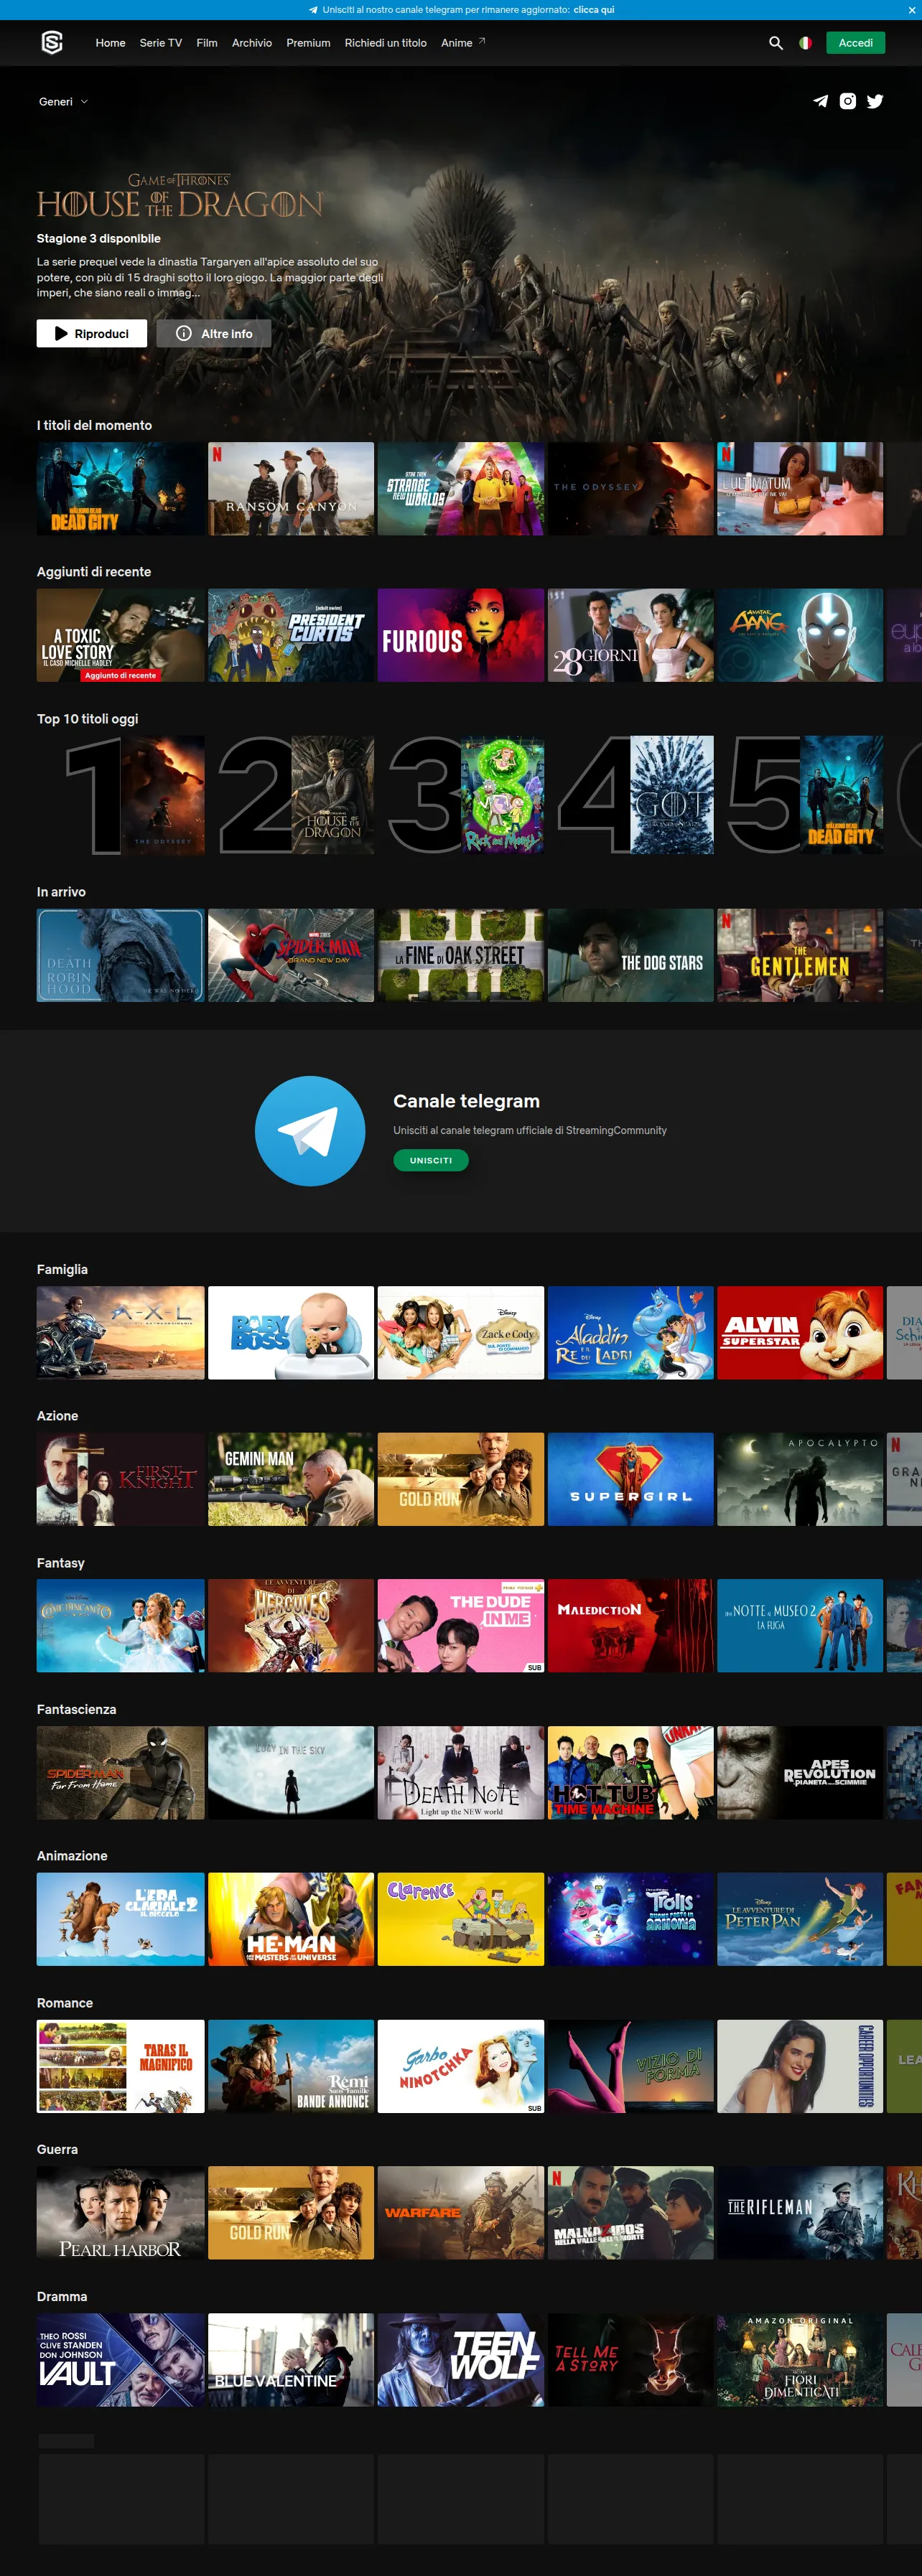Viewport: 922px width, 2576px height.
Task: Select the Death of Robin Hood thumbnail
Action: pos(120,955)
